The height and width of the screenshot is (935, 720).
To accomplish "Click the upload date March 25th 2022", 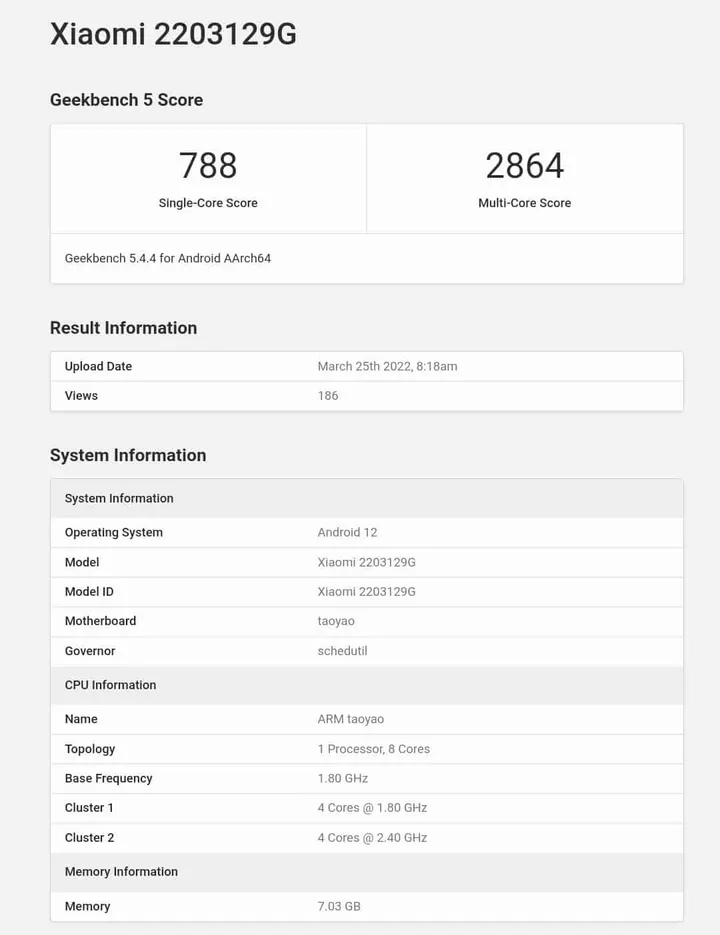I will [387, 367].
